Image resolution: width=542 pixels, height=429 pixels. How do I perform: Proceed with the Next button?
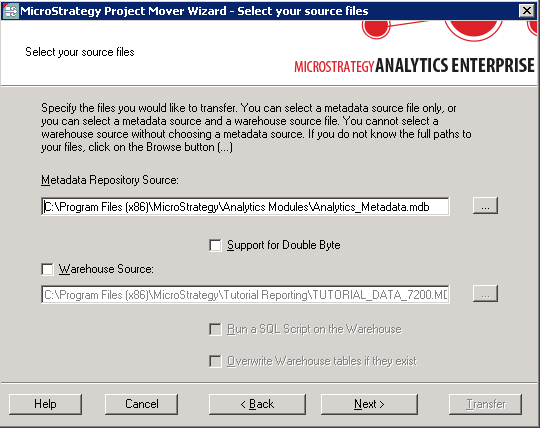[369, 404]
